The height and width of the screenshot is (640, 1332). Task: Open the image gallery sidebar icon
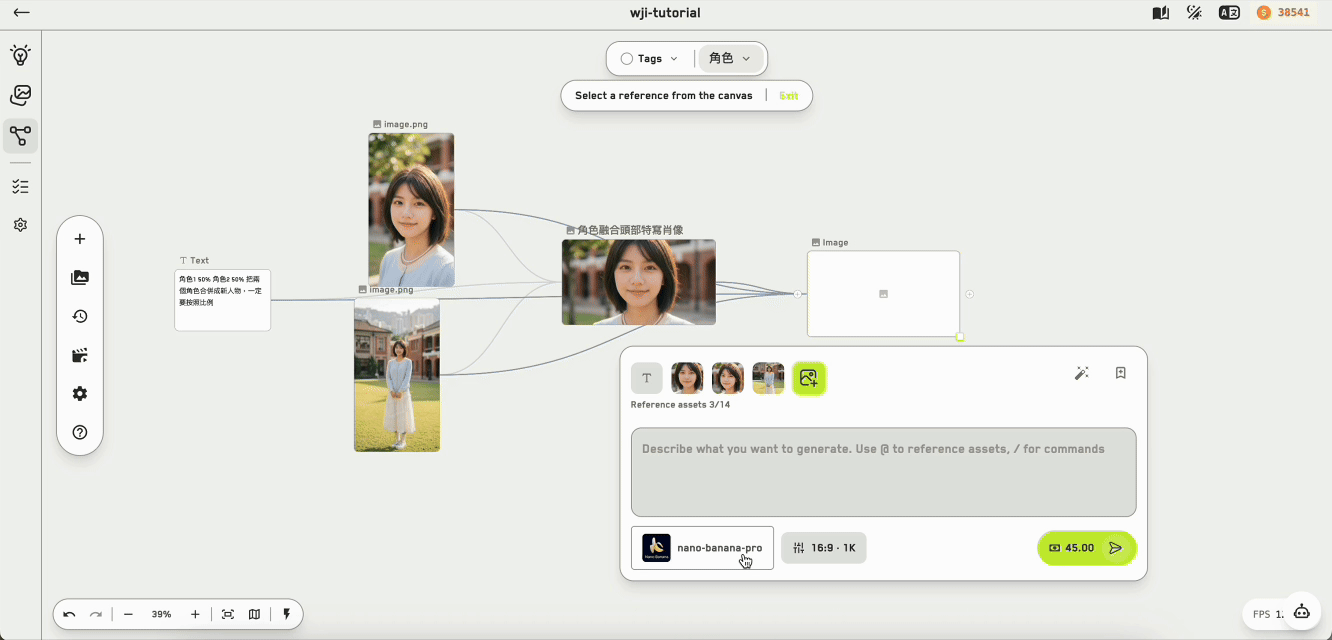pos(20,95)
